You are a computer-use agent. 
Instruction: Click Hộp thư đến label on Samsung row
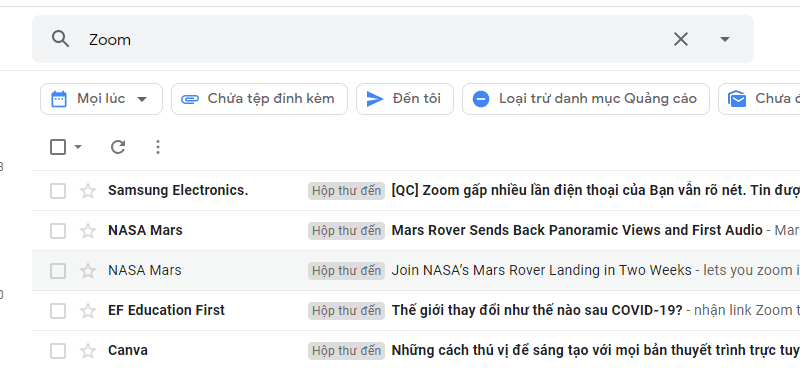tap(346, 191)
